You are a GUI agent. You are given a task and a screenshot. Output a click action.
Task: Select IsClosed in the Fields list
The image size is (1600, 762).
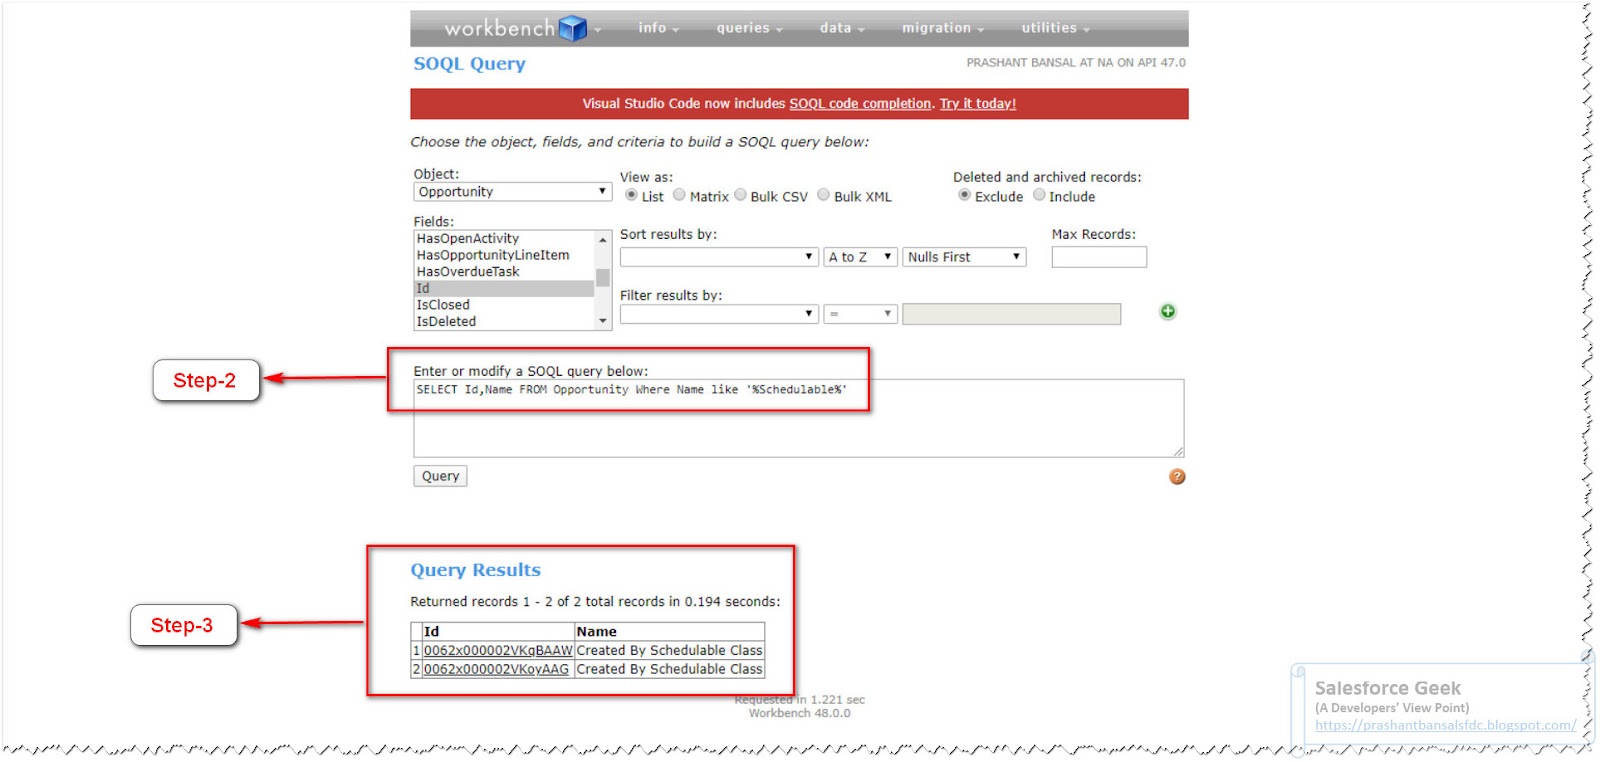pos(504,305)
